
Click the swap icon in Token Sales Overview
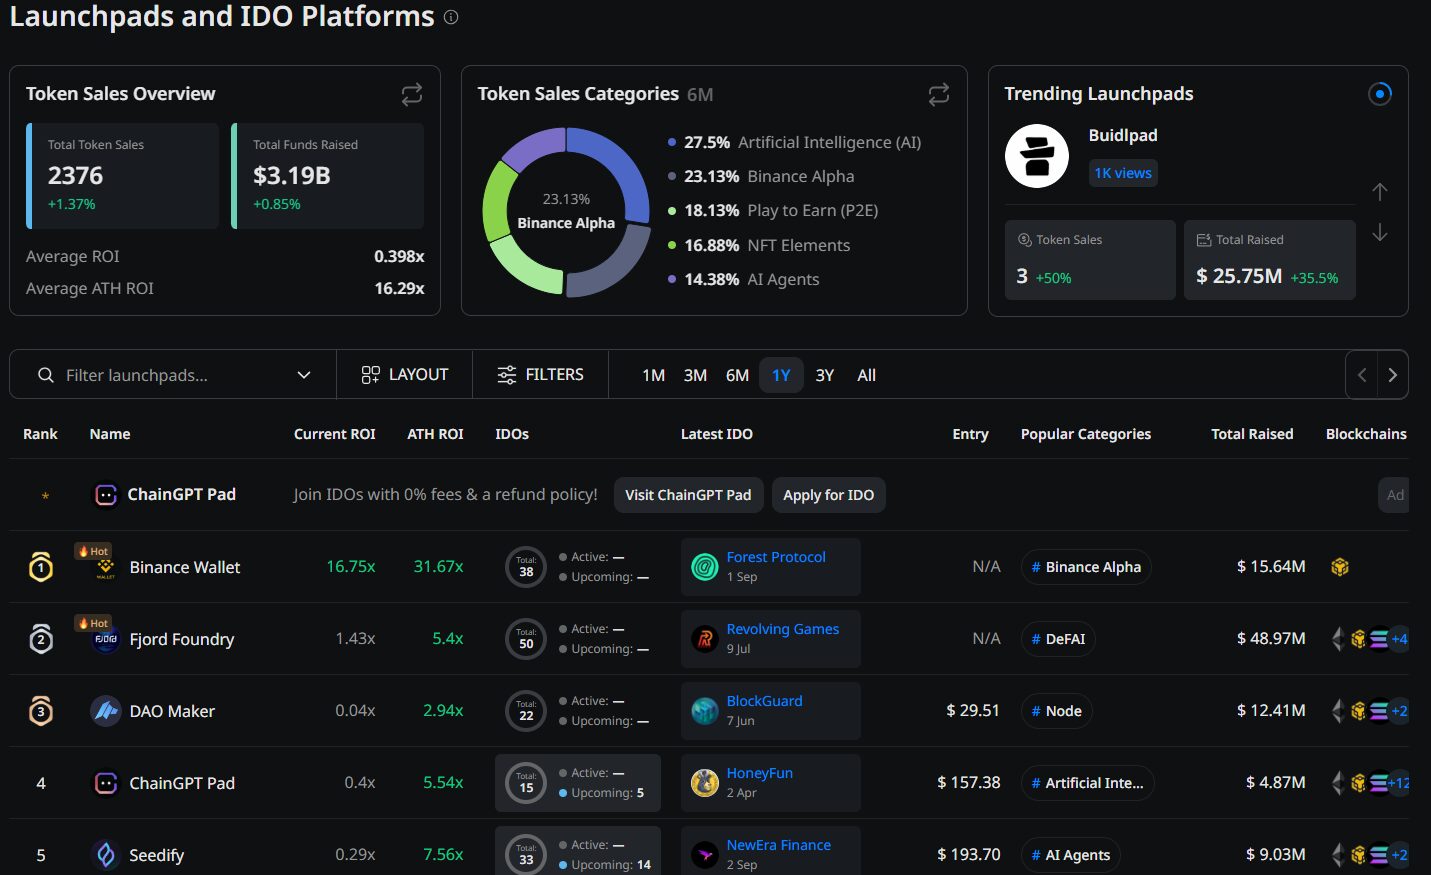point(412,94)
